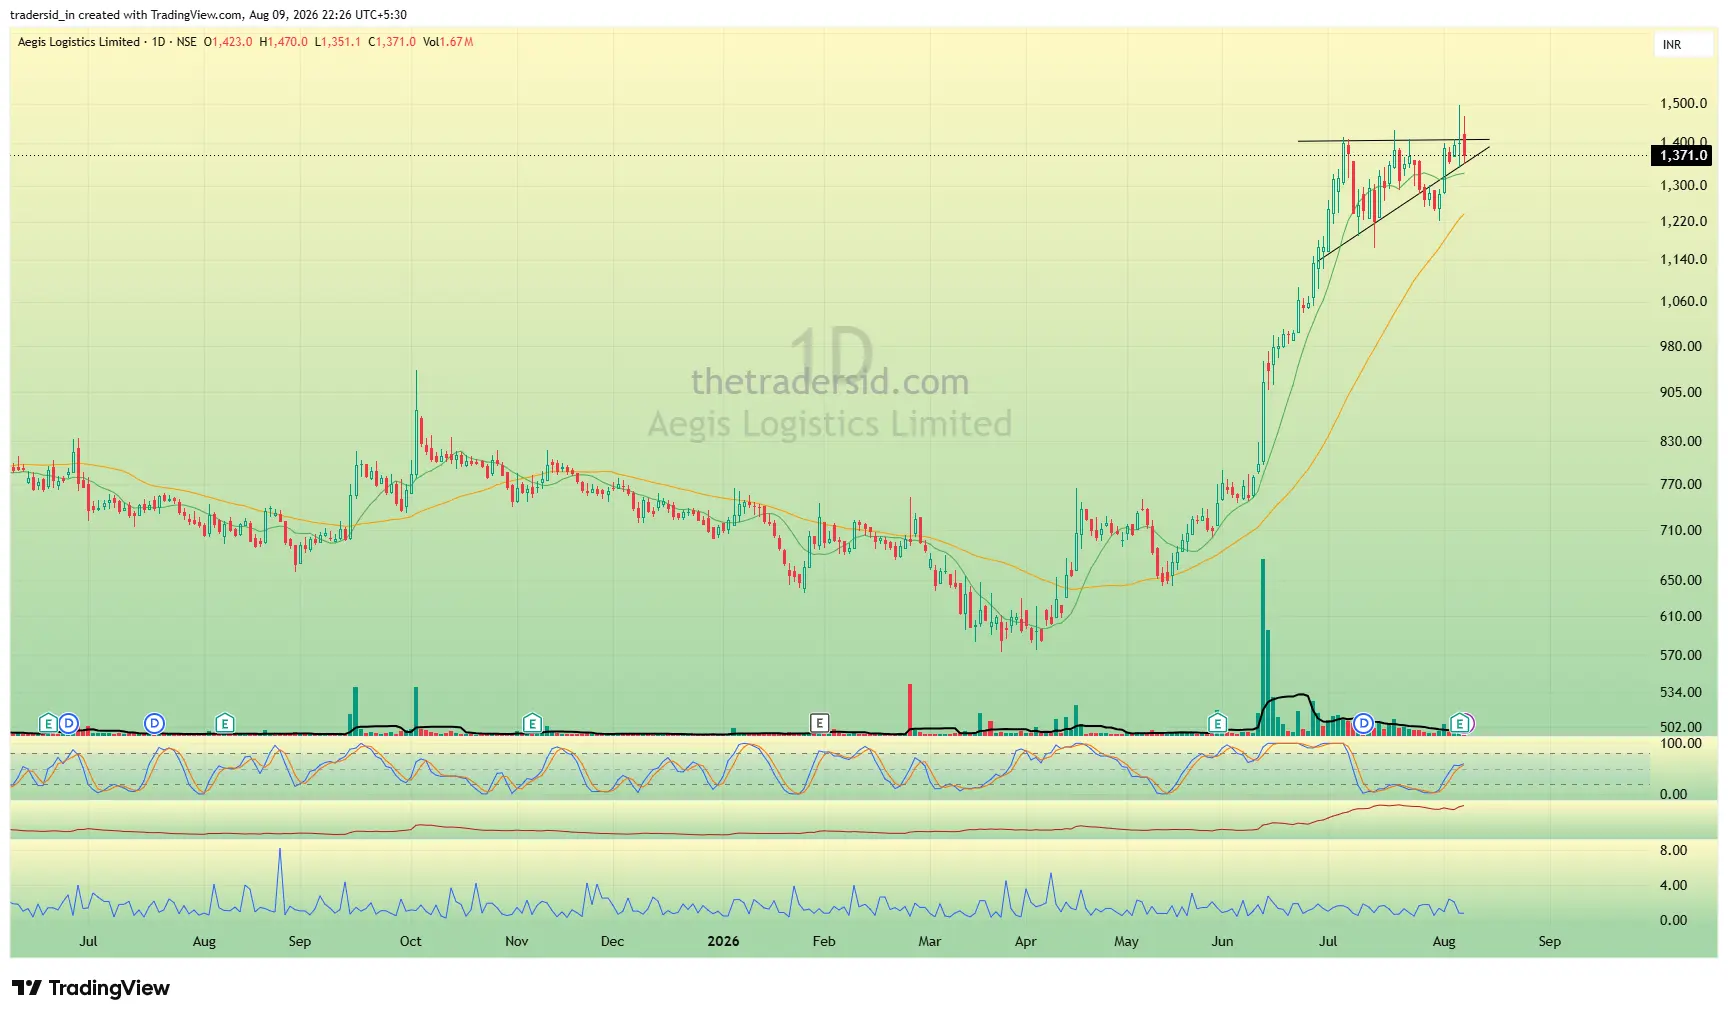Click the current price tag 1,371.0 on axis
The image size is (1728, 1018).
(x=1684, y=155)
